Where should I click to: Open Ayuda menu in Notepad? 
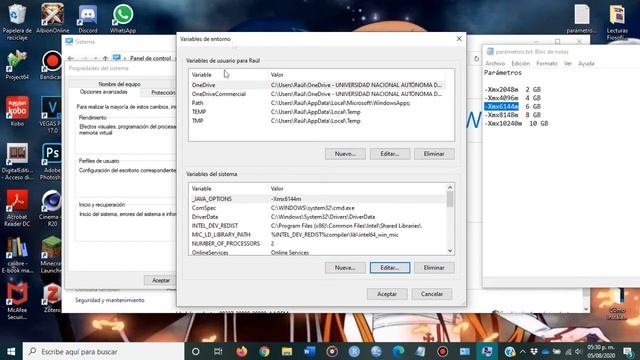[x=586, y=64]
